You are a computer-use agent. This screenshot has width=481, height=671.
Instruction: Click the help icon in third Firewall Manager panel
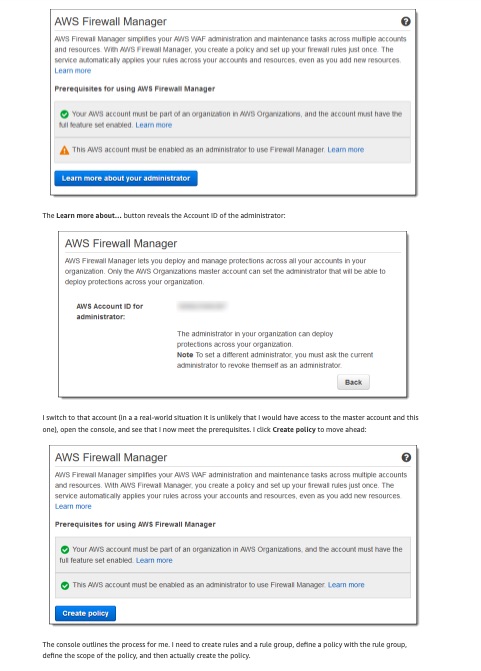[406, 457]
